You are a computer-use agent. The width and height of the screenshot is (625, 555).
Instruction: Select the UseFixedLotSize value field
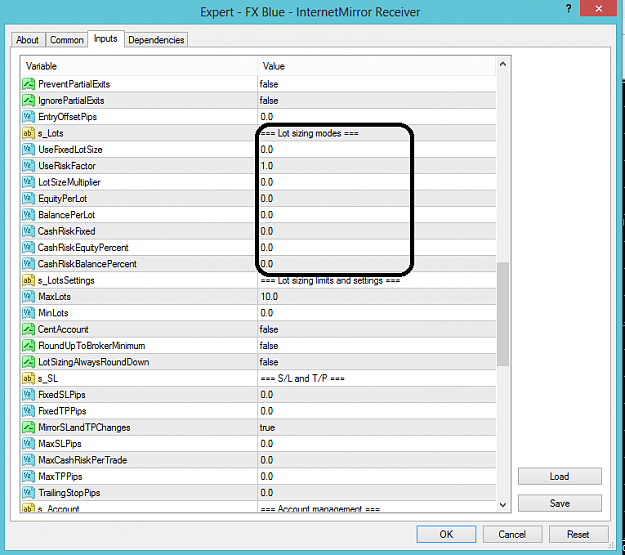tap(377, 150)
